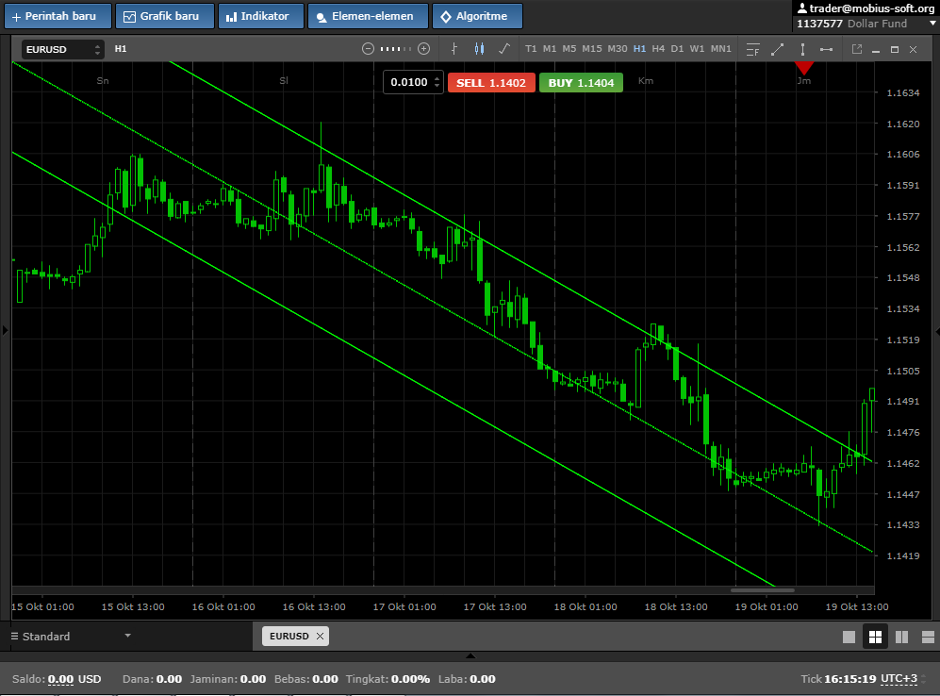Click the Dana 0.00 value
The height and width of the screenshot is (696, 940).
(169, 679)
